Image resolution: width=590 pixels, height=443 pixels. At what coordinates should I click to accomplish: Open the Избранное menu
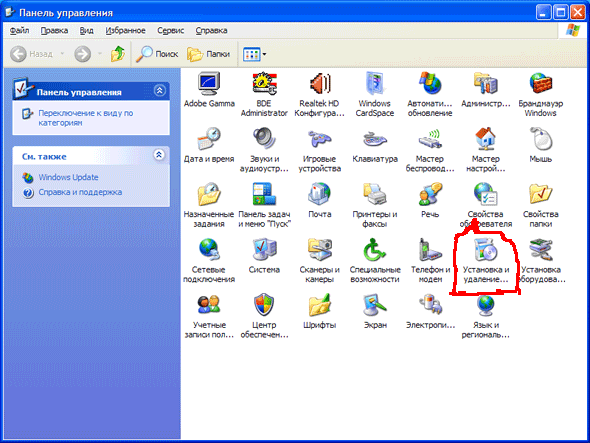(x=125, y=31)
